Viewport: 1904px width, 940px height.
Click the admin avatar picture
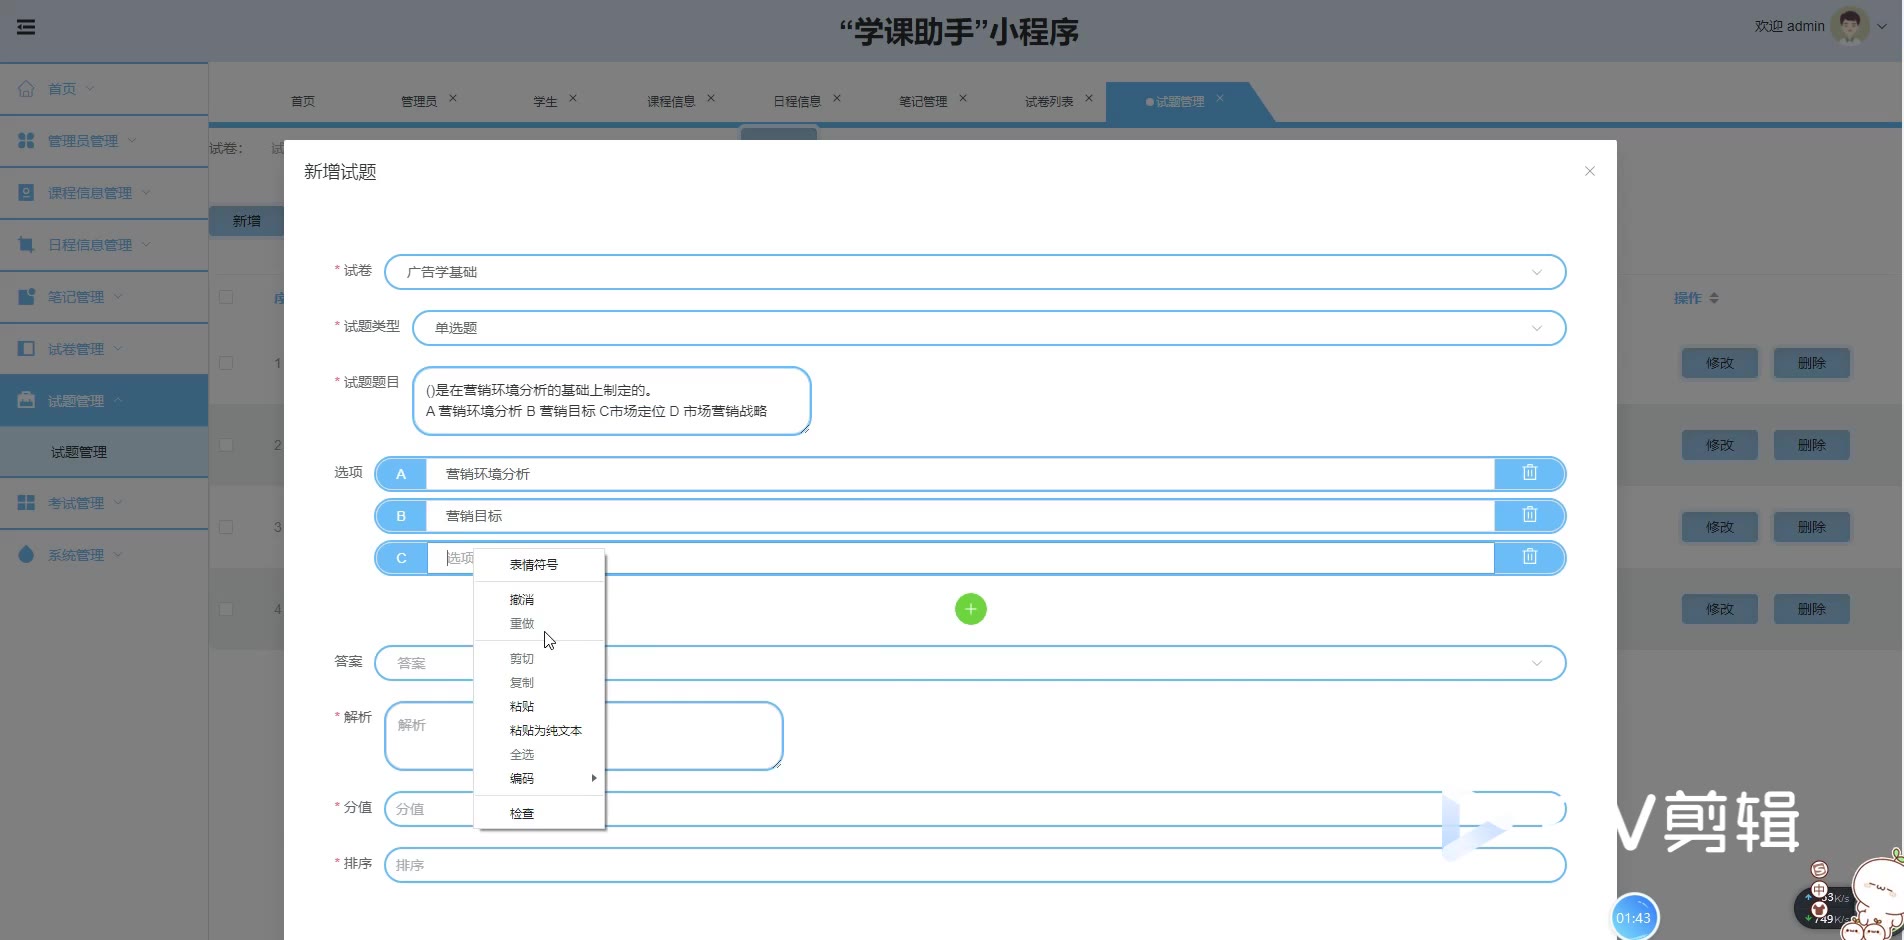(x=1849, y=26)
